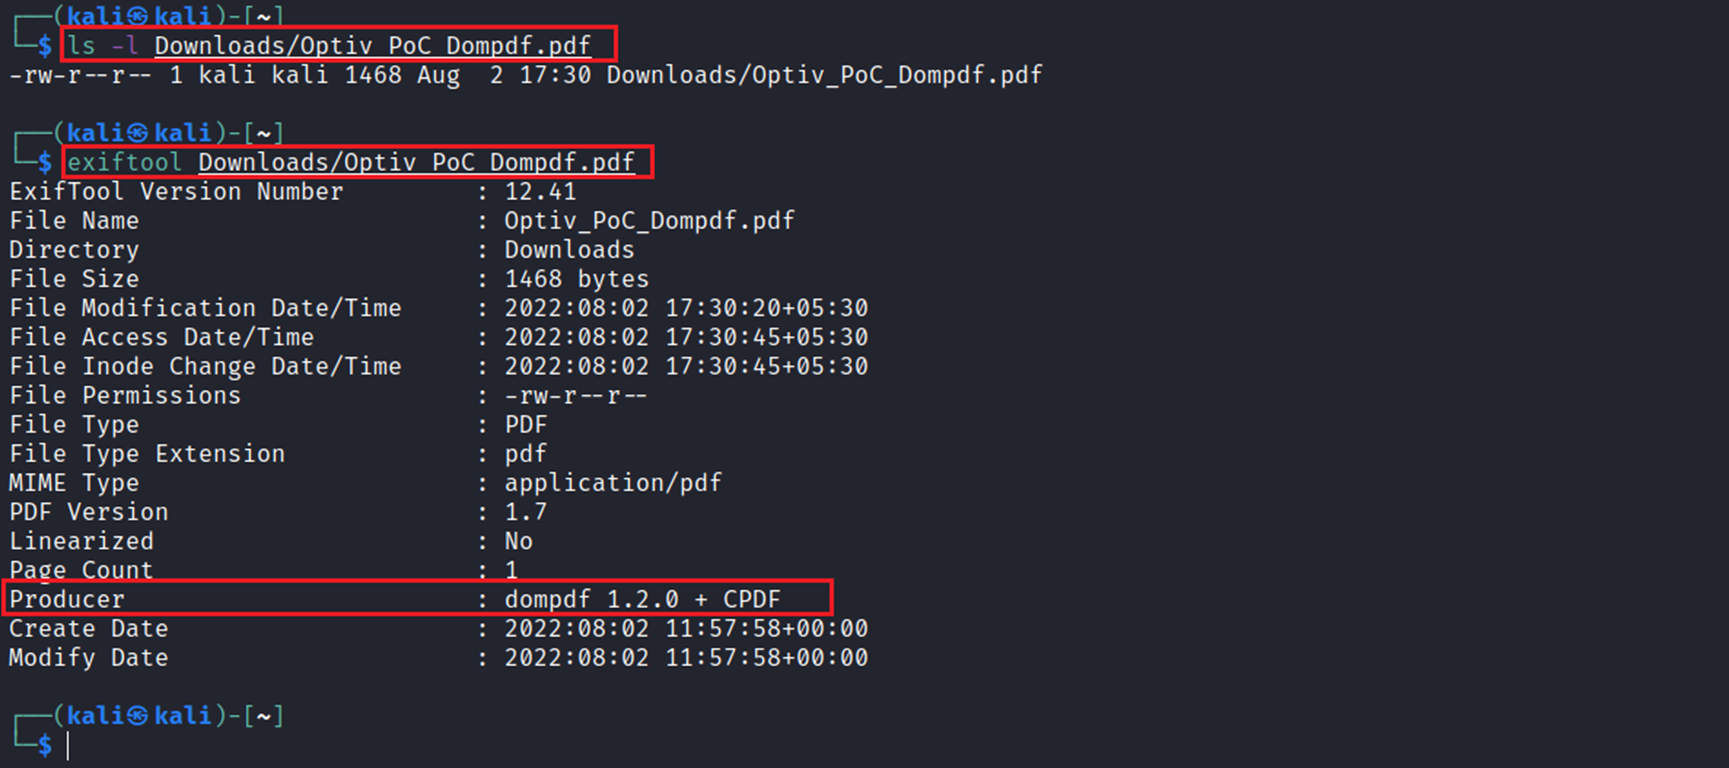Screen dimensions: 1729x768
Task: Click the Producer value dompdf 1.2.0 + CPDF
Action: [642, 600]
